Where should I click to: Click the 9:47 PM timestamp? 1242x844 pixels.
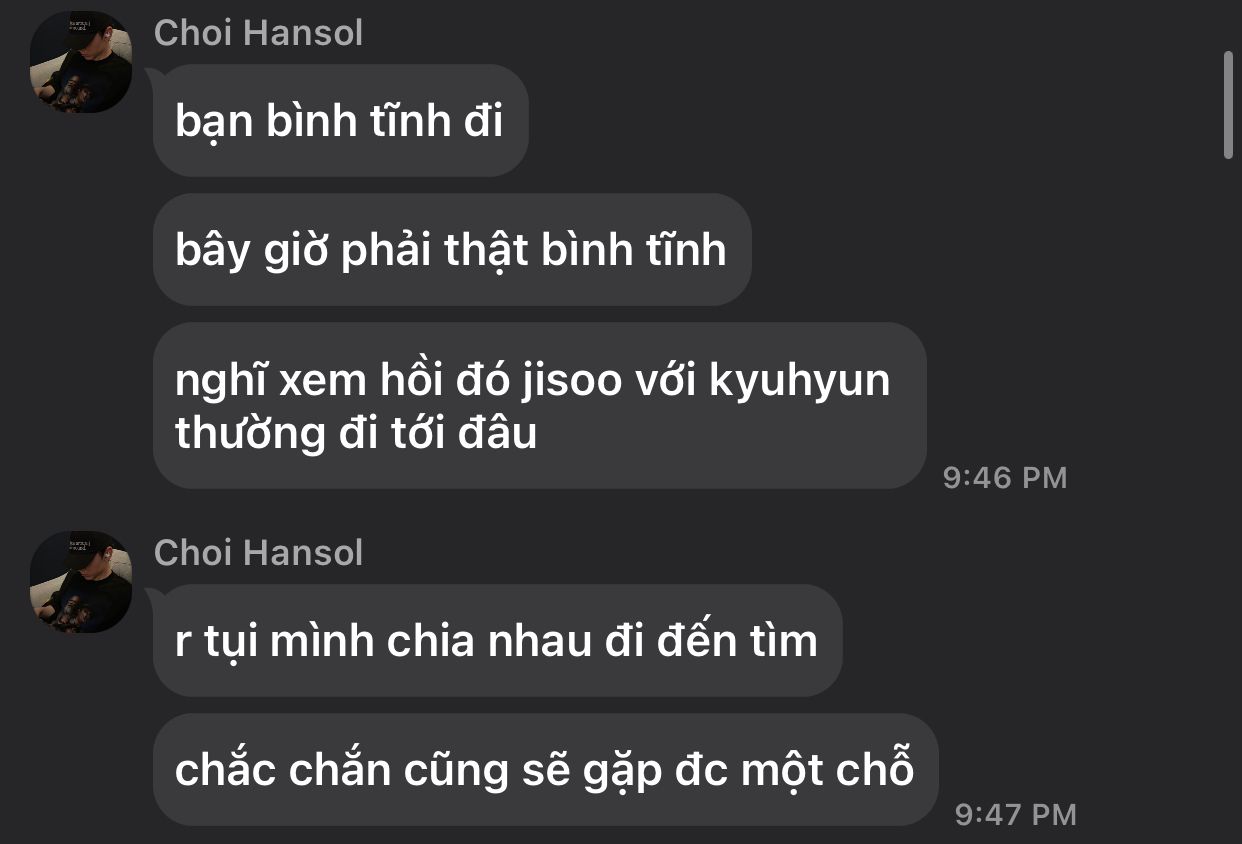(x=1016, y=815)
